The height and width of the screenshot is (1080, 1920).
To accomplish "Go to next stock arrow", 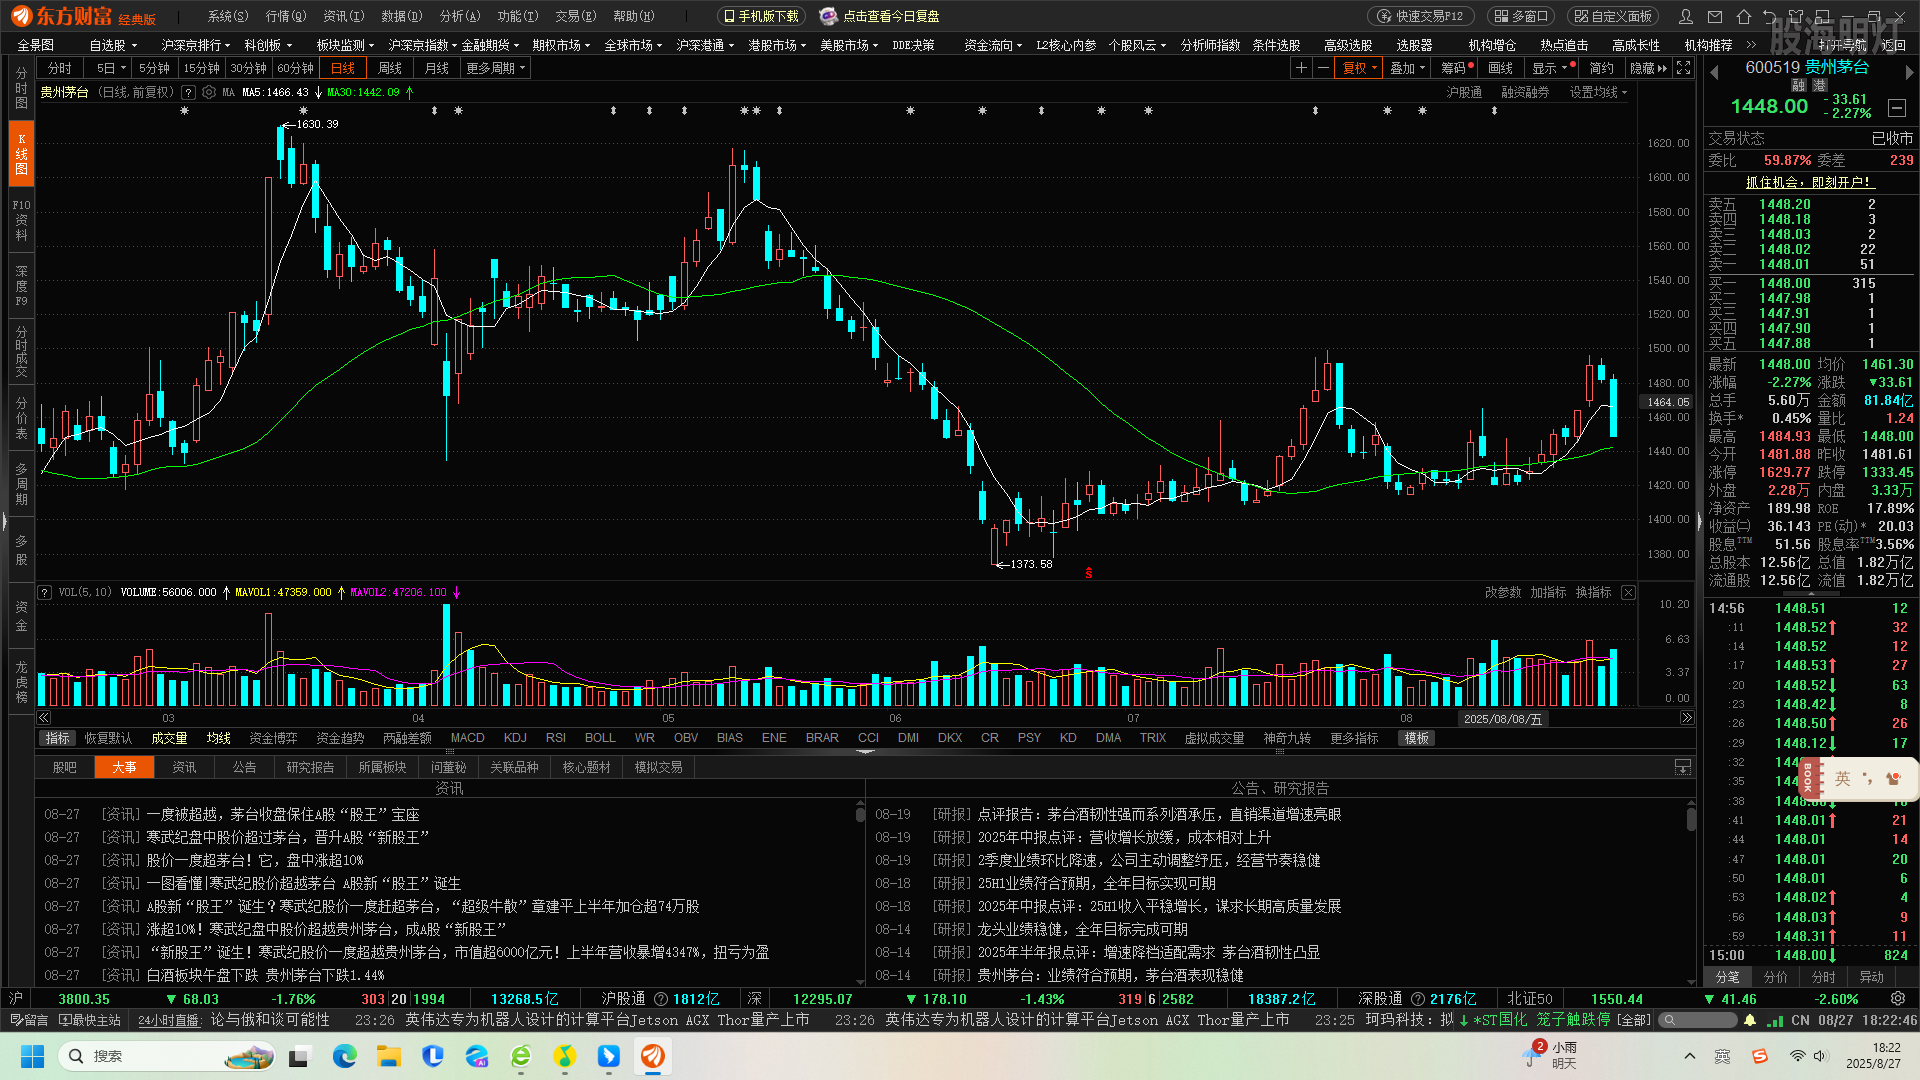I will (1909, 72).
